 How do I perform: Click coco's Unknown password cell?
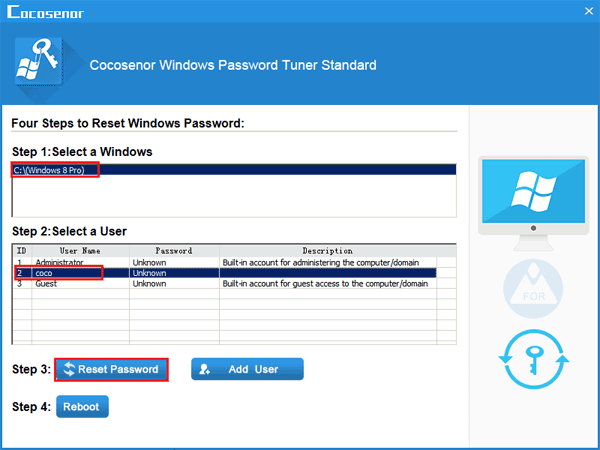pyautogui.click(x=174, y=273)
